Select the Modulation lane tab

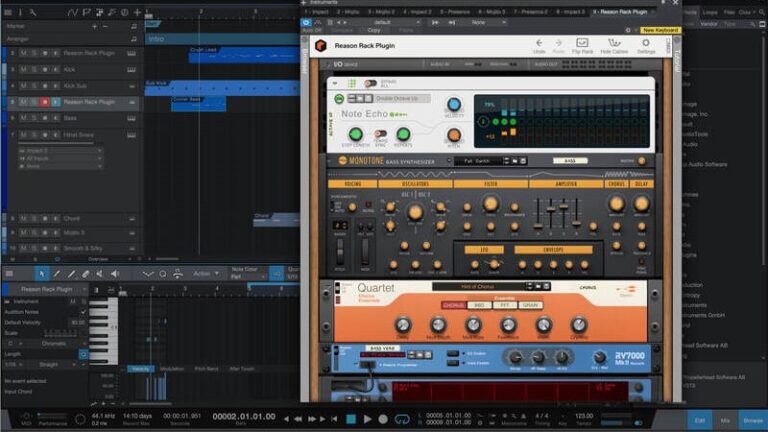pos(171,369)
